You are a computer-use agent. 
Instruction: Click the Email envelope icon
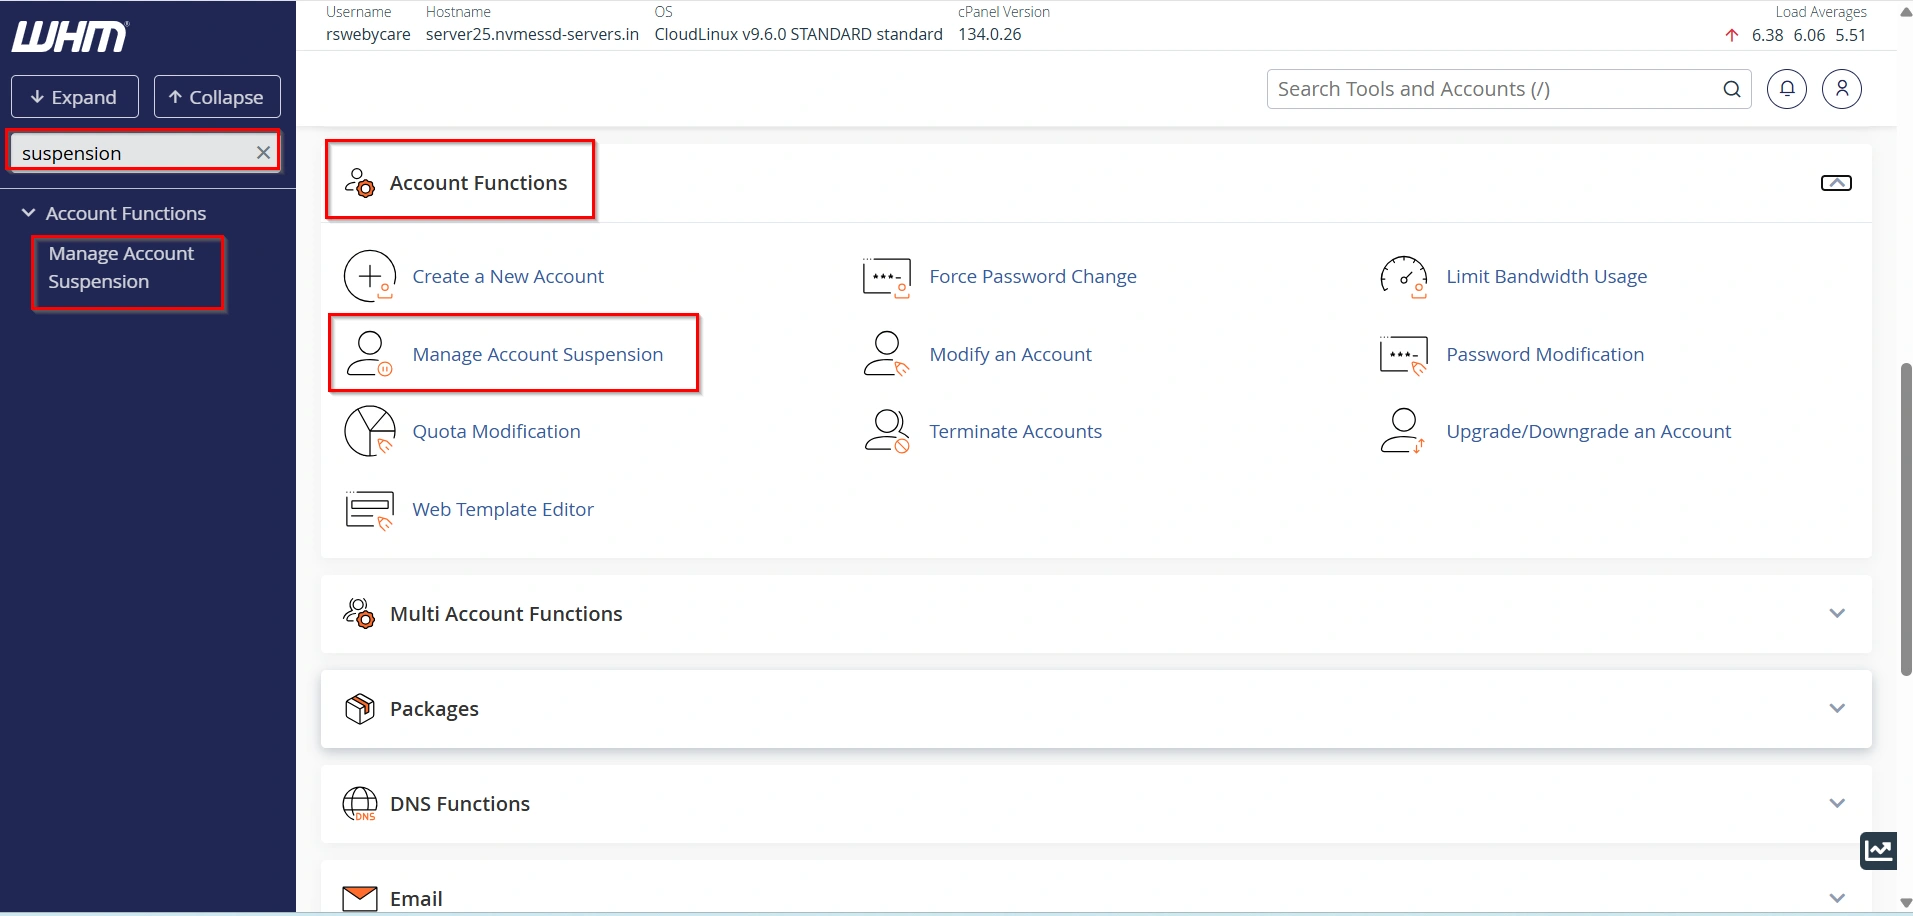tap(360, 898)
